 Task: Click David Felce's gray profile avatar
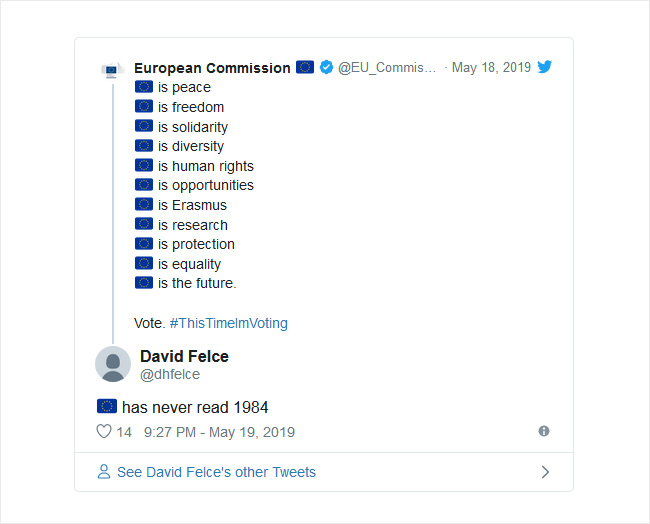click(x=113, y=364)
